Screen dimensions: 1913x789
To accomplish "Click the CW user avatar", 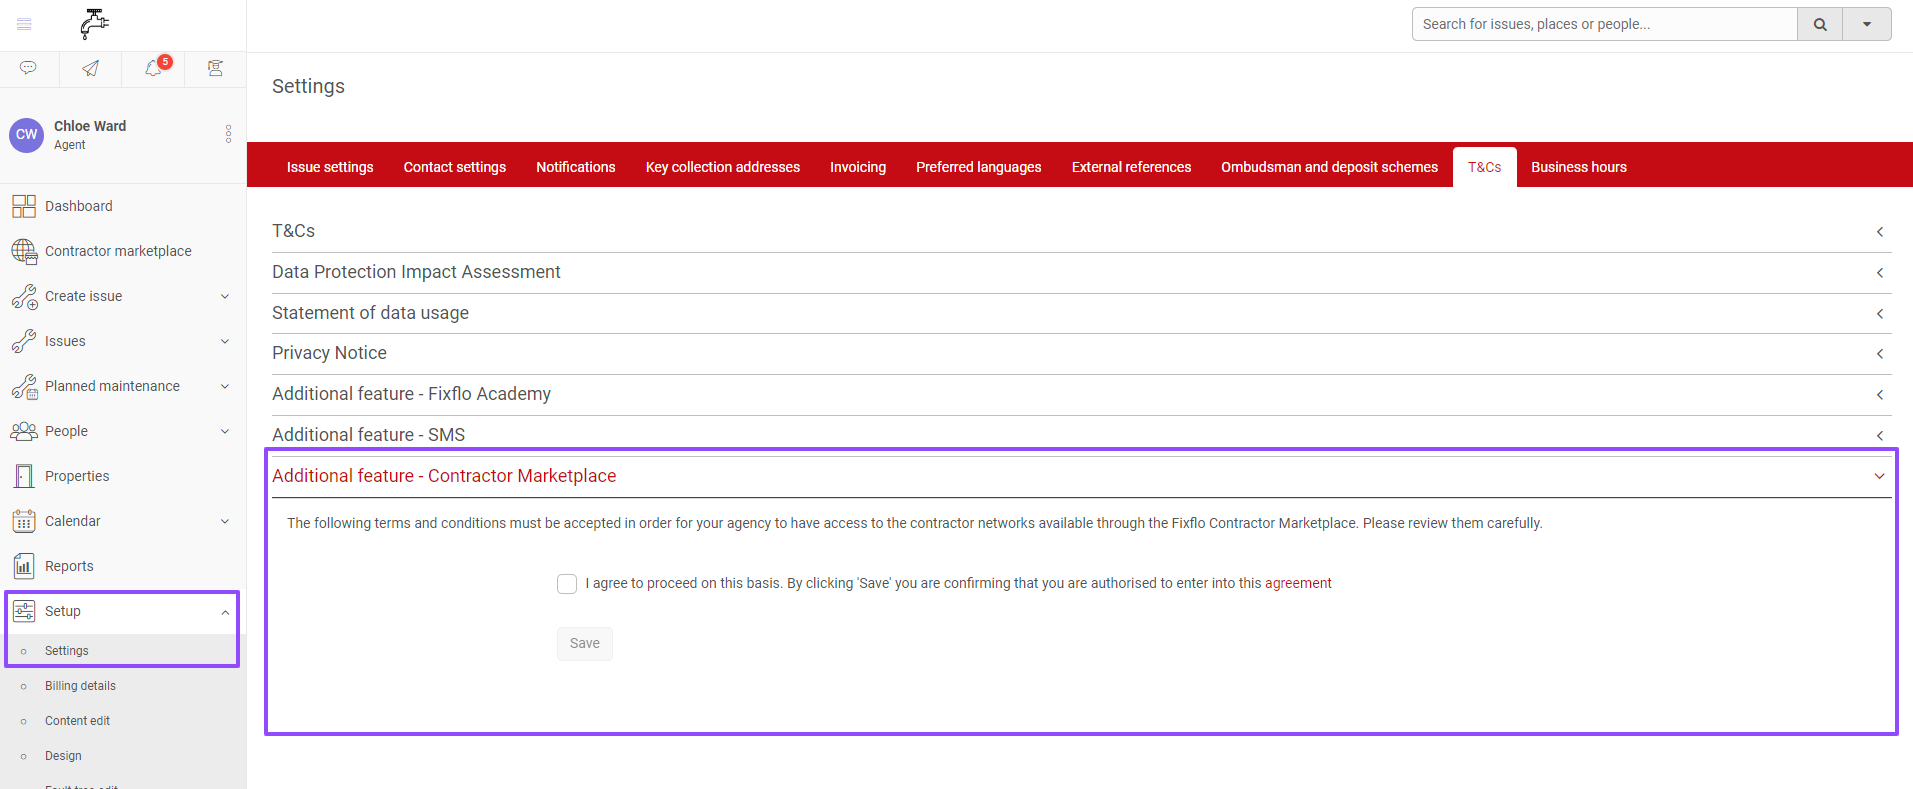I will 27,135.
